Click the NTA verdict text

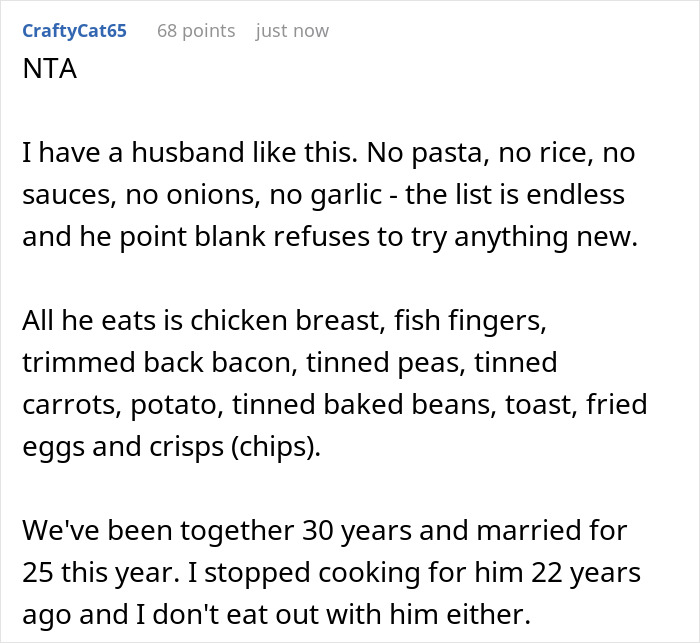click(45, 75)
